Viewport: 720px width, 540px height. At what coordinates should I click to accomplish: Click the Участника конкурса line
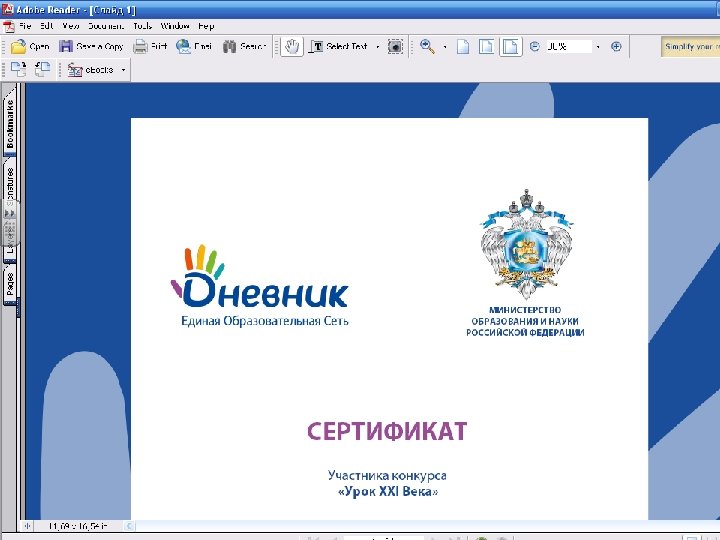[387, 475]
